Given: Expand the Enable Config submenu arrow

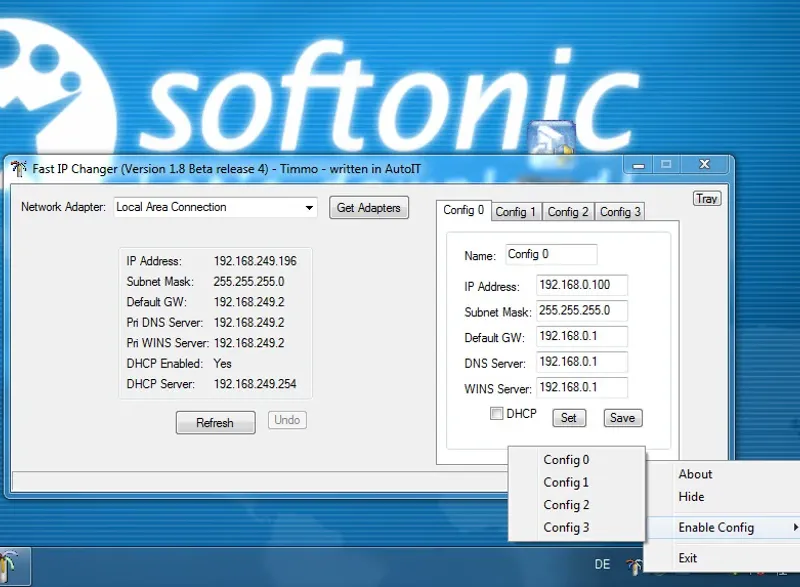Looking at the screenshot, I should (x=795, y=527).
